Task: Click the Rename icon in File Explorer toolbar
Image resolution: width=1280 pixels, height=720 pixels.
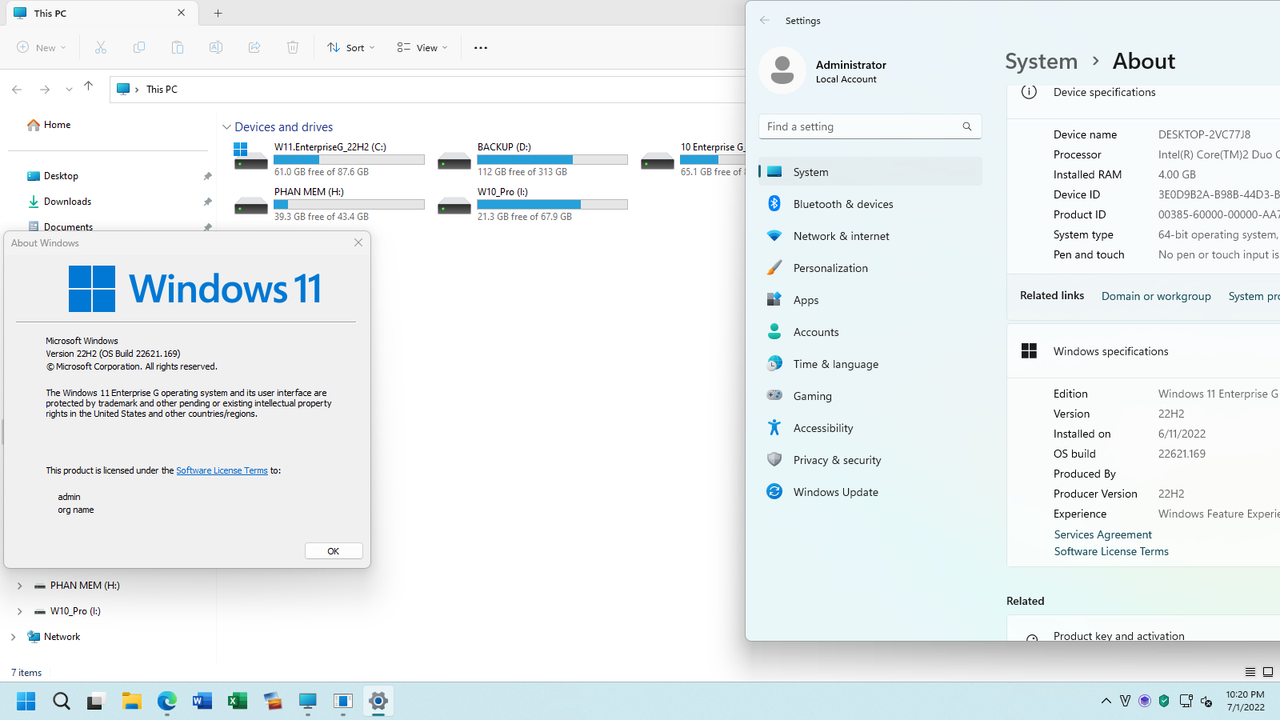Action: coord(216,47)
